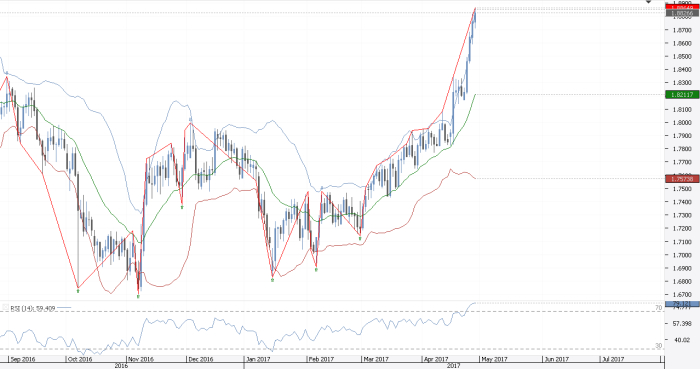The height and width of the screenshot is (369, 700).
Task: Click the 30 oversold level label in the RSI panel
Action: coord(658,346)
